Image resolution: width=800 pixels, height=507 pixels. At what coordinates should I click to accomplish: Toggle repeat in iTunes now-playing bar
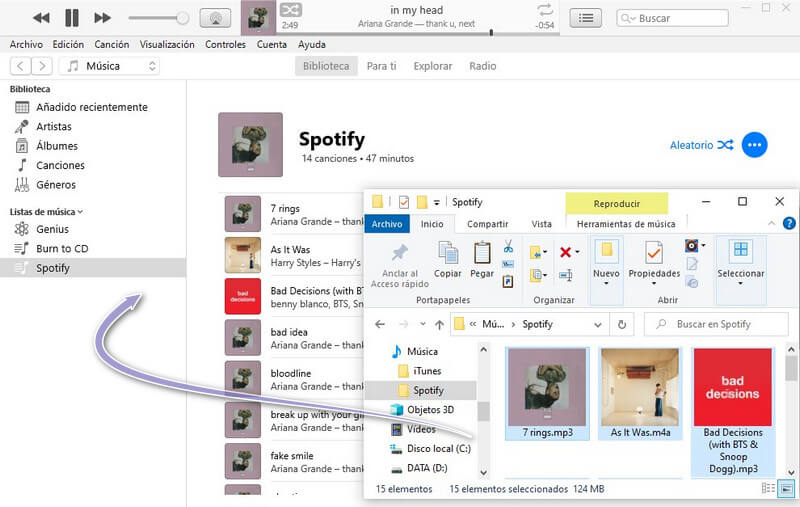tap(545, 9)
